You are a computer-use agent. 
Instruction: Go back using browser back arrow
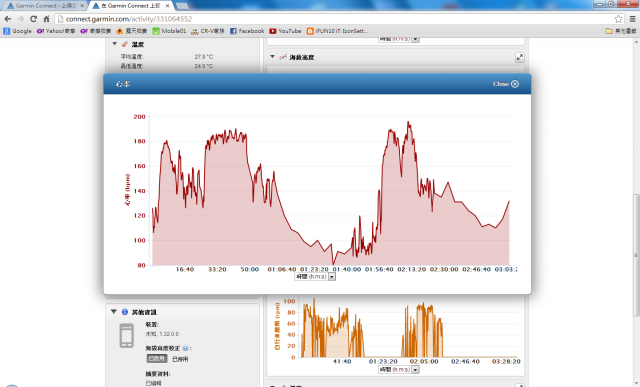(8, 19)
